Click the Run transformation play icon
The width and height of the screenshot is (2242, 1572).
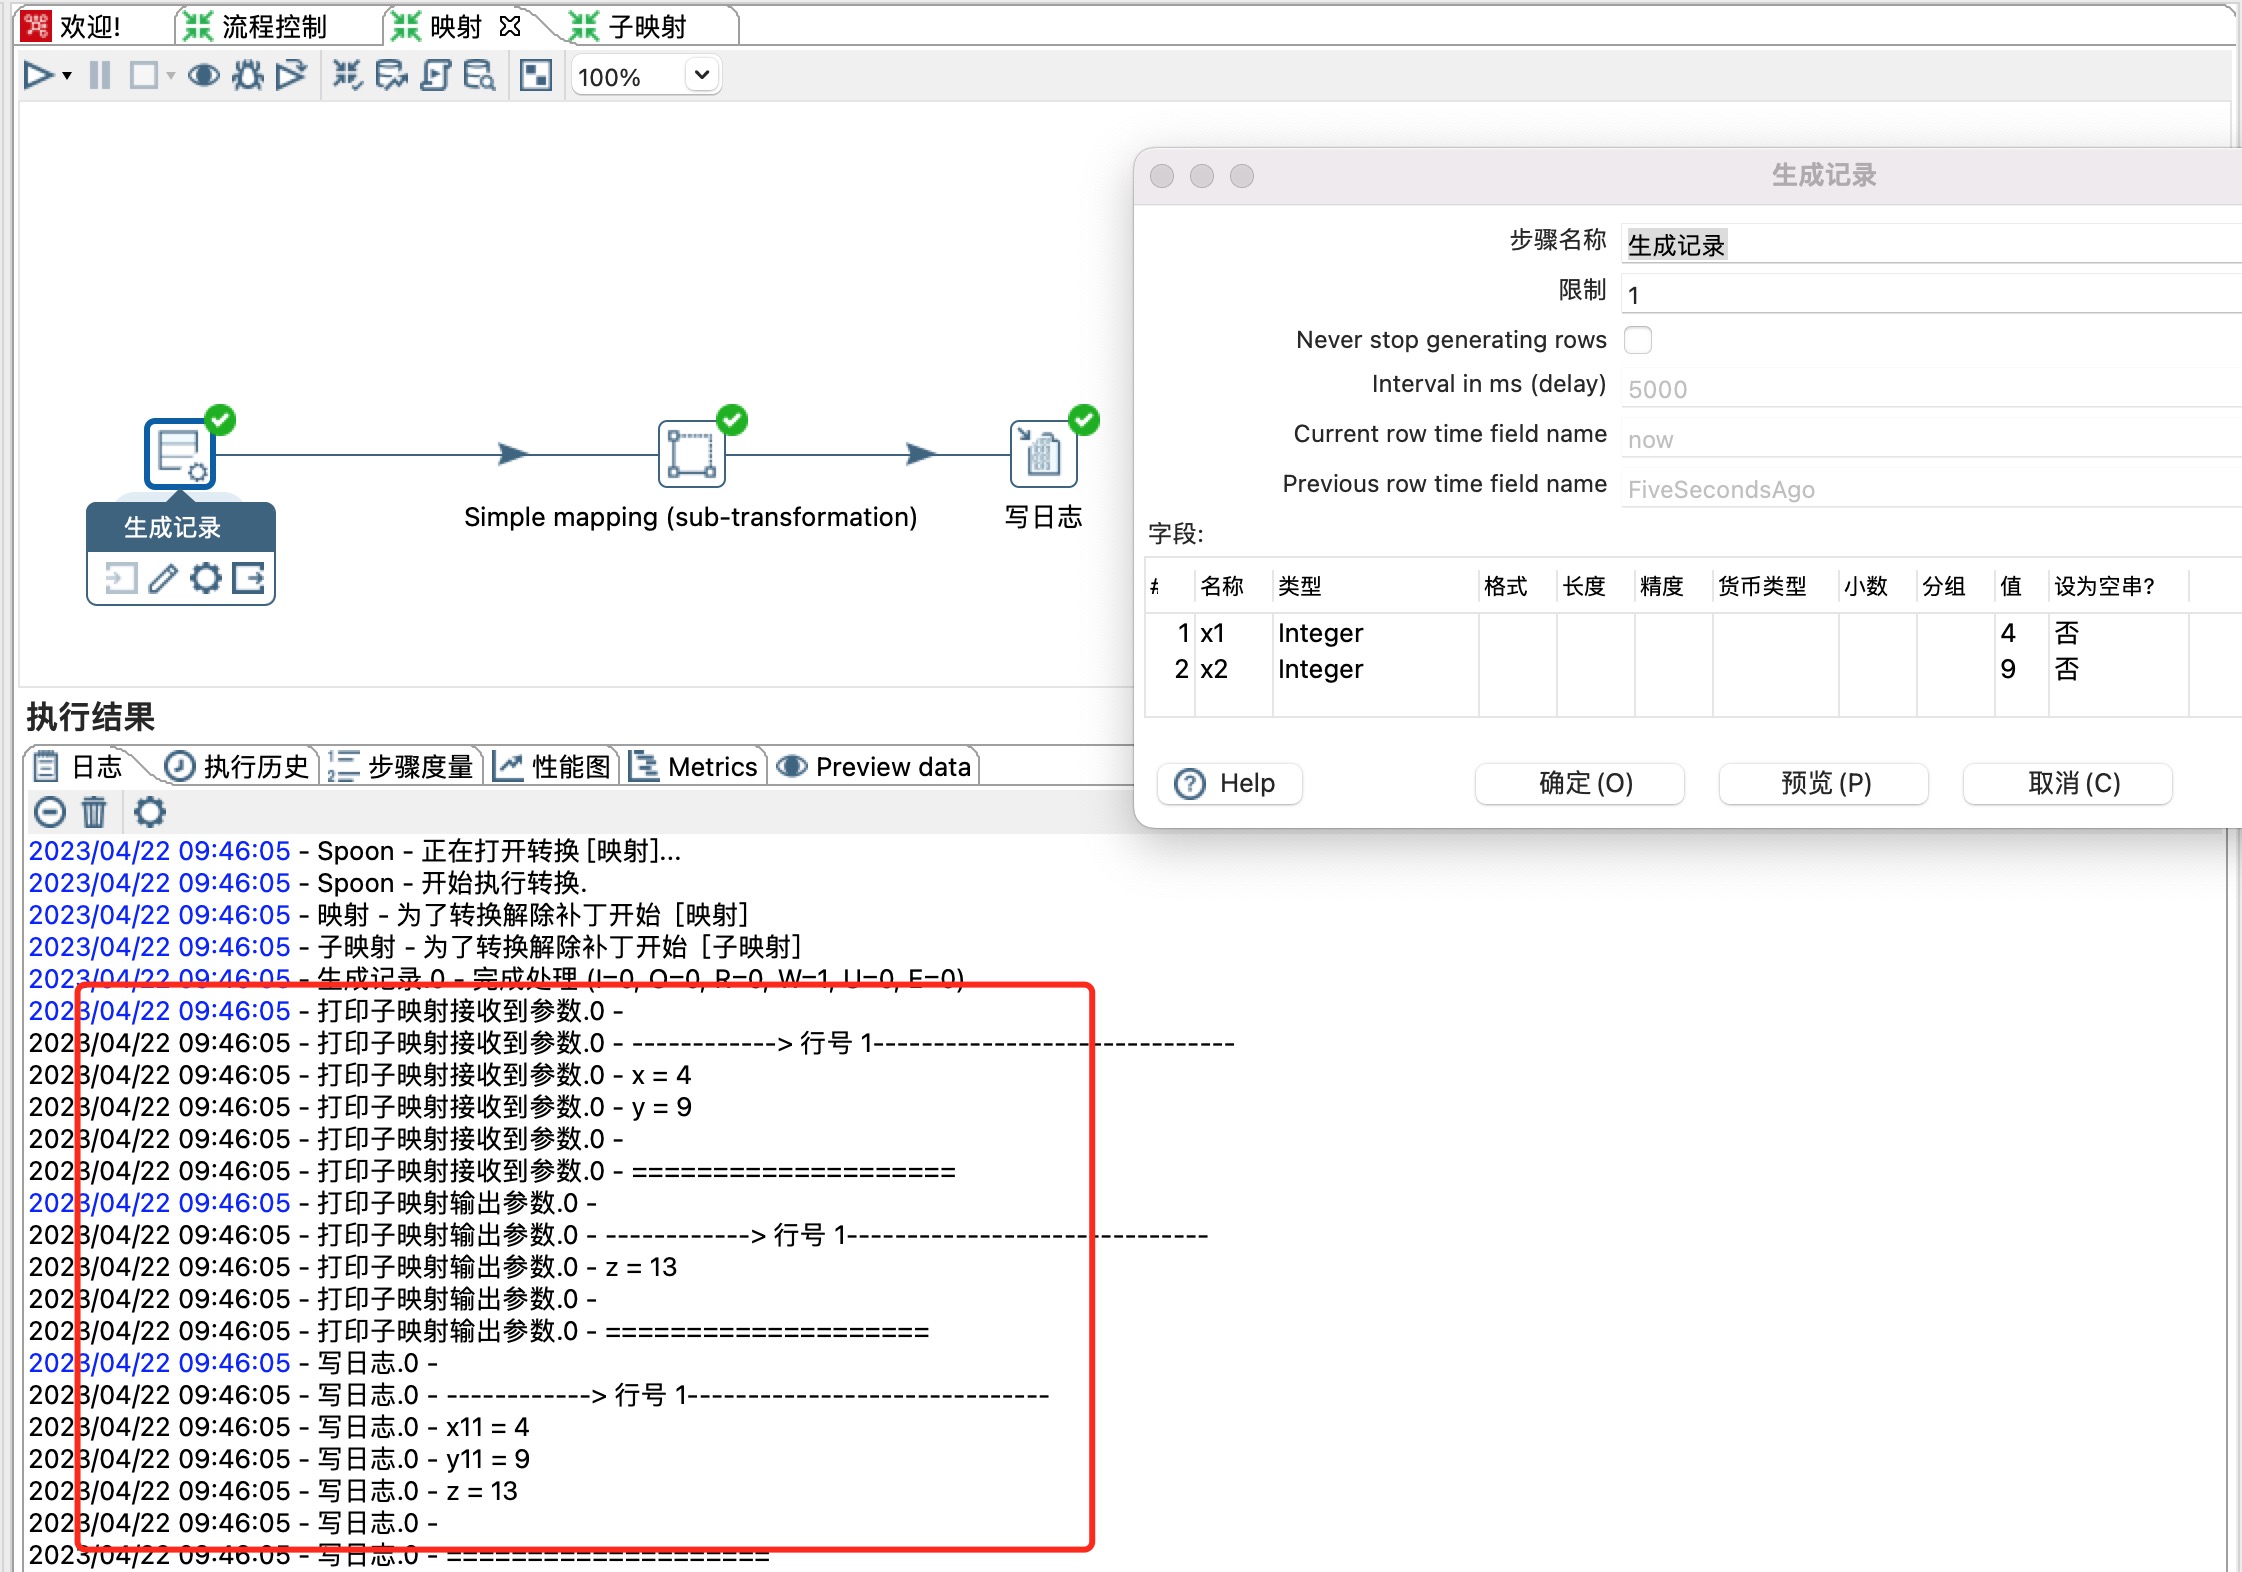38,76
